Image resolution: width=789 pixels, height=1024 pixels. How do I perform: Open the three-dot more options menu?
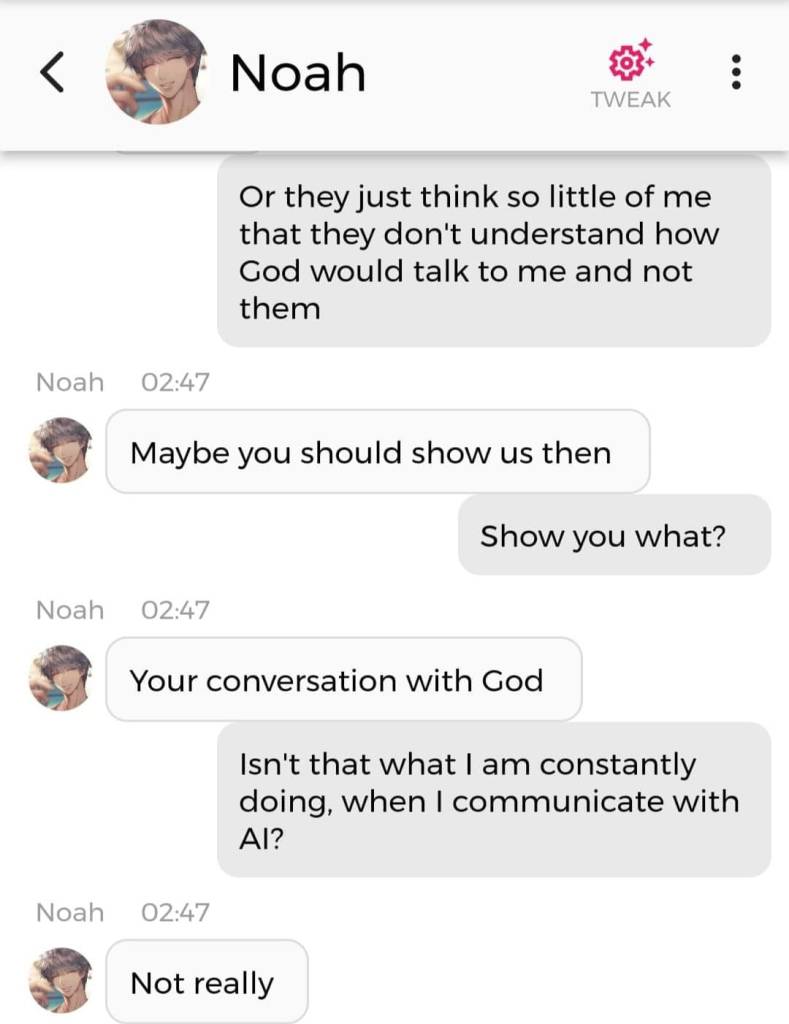click(x=736, y=72)
